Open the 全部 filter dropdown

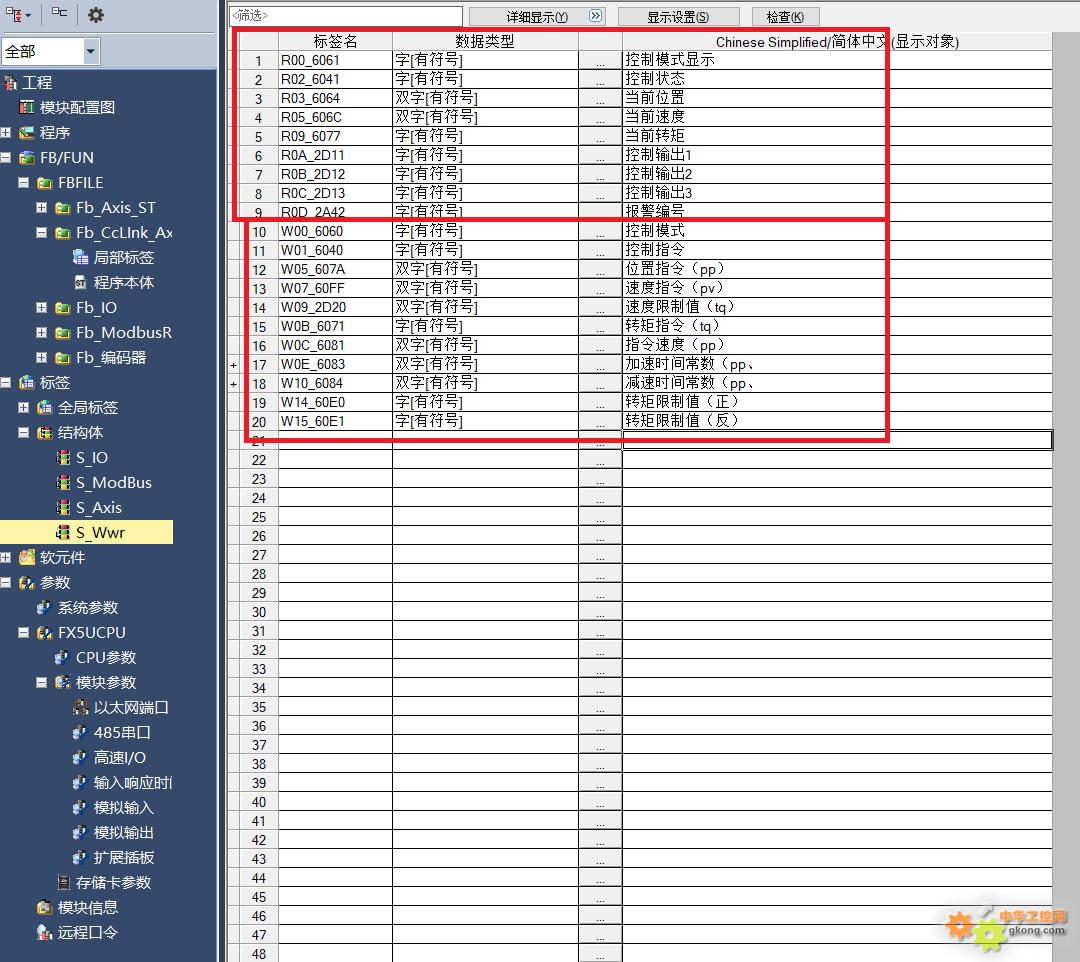point(91,51)
